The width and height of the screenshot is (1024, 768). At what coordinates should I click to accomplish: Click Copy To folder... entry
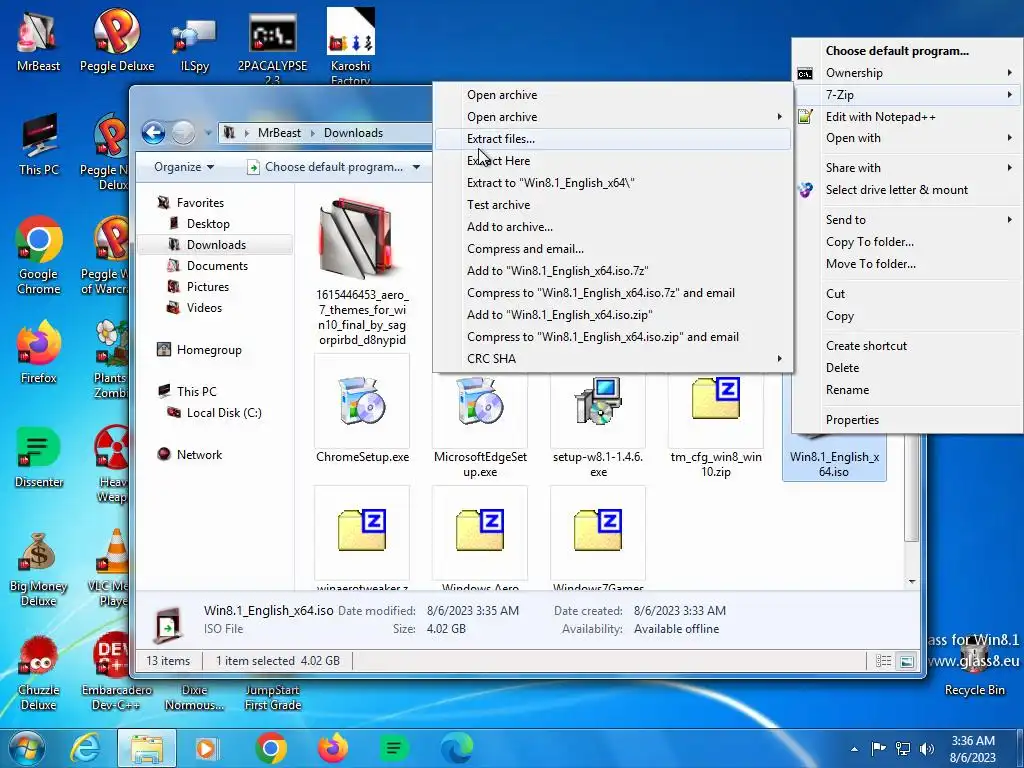[x=907, y=242]
